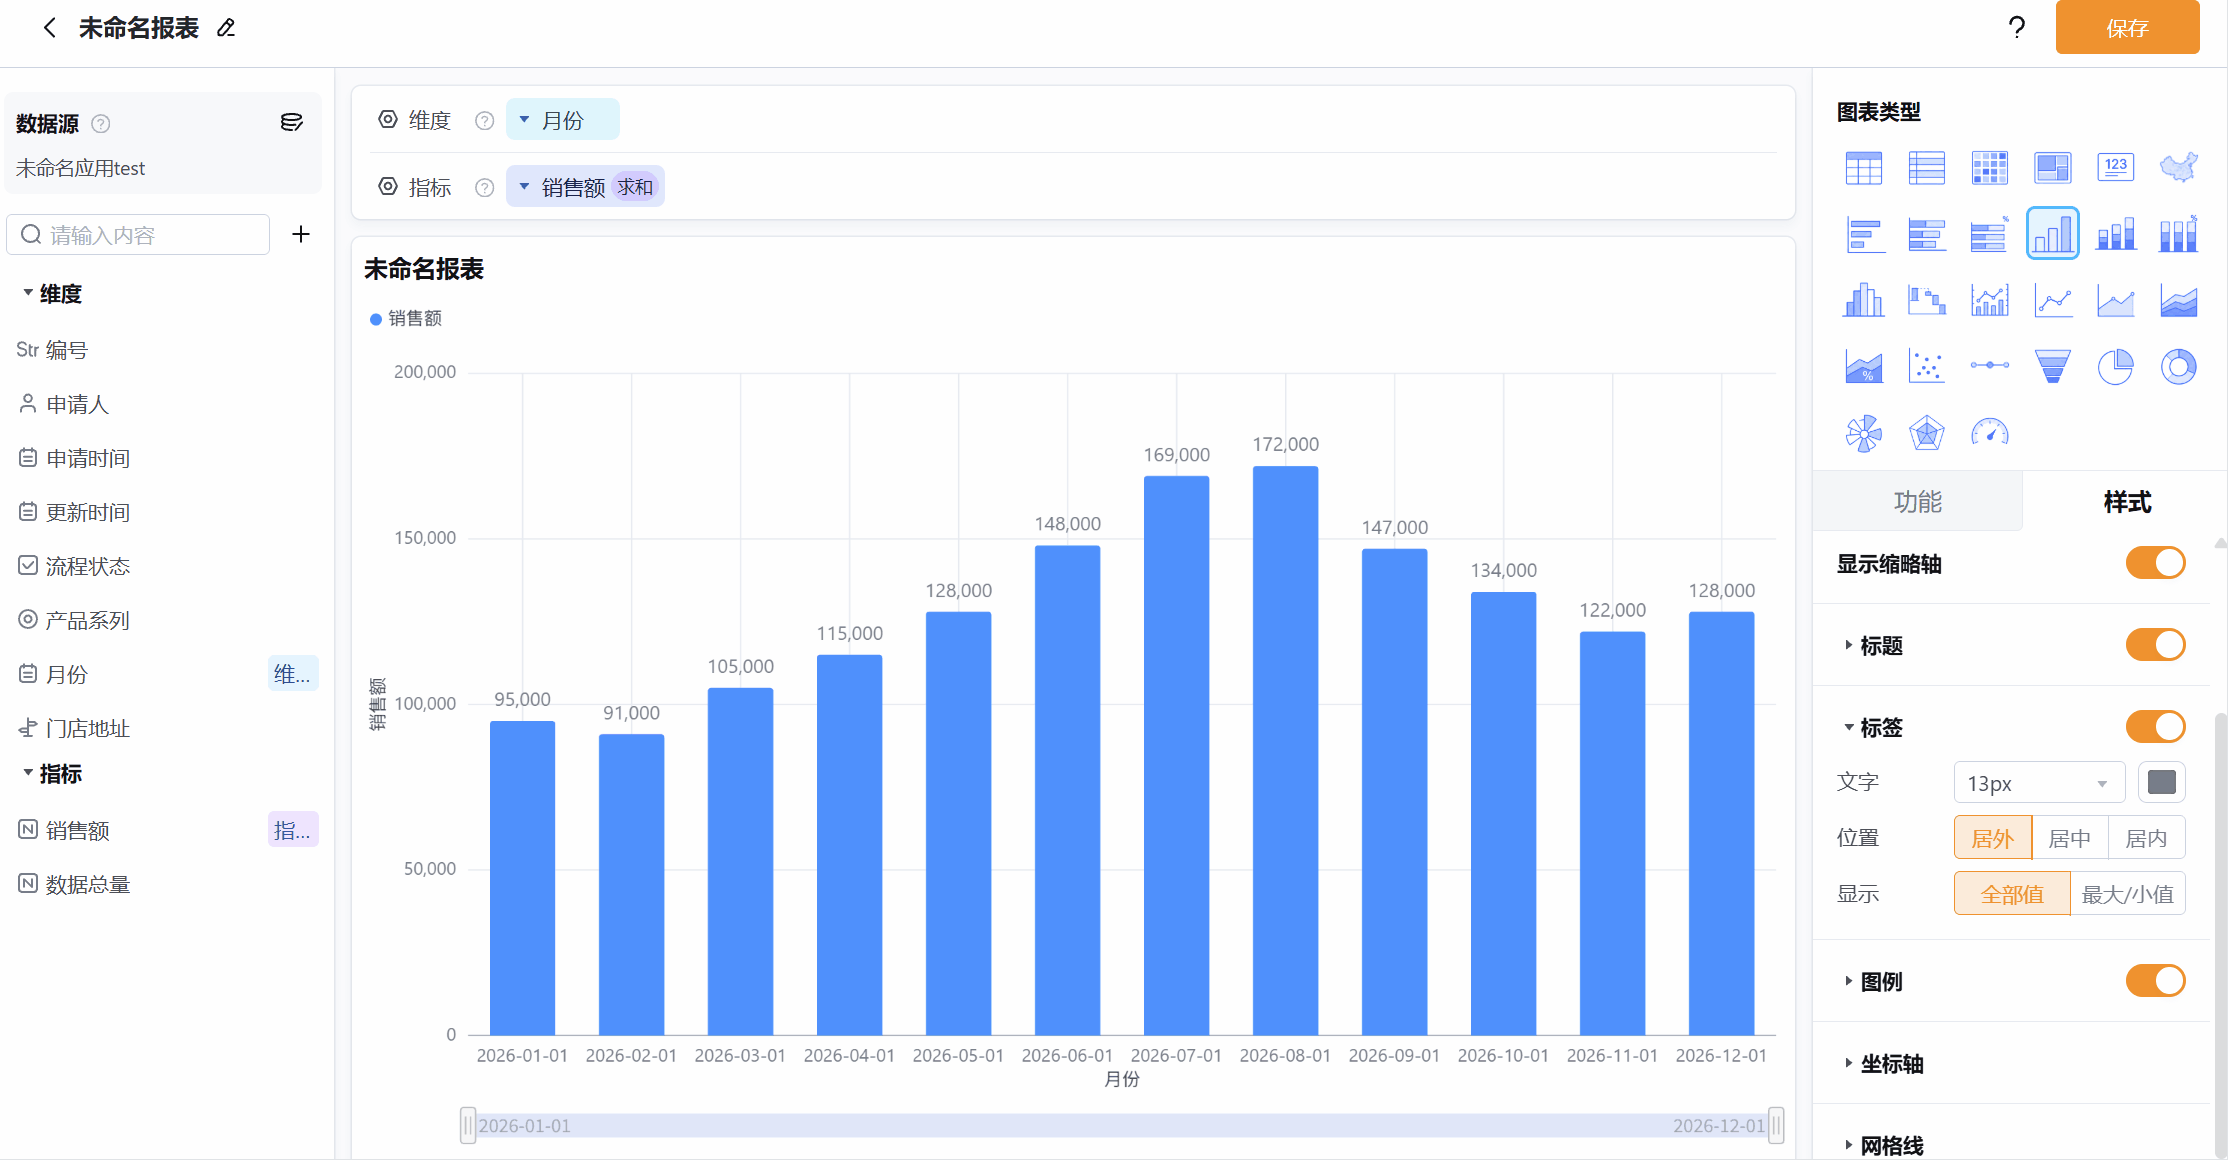Click the right handle of the zoom slider

(1776, 1125)
